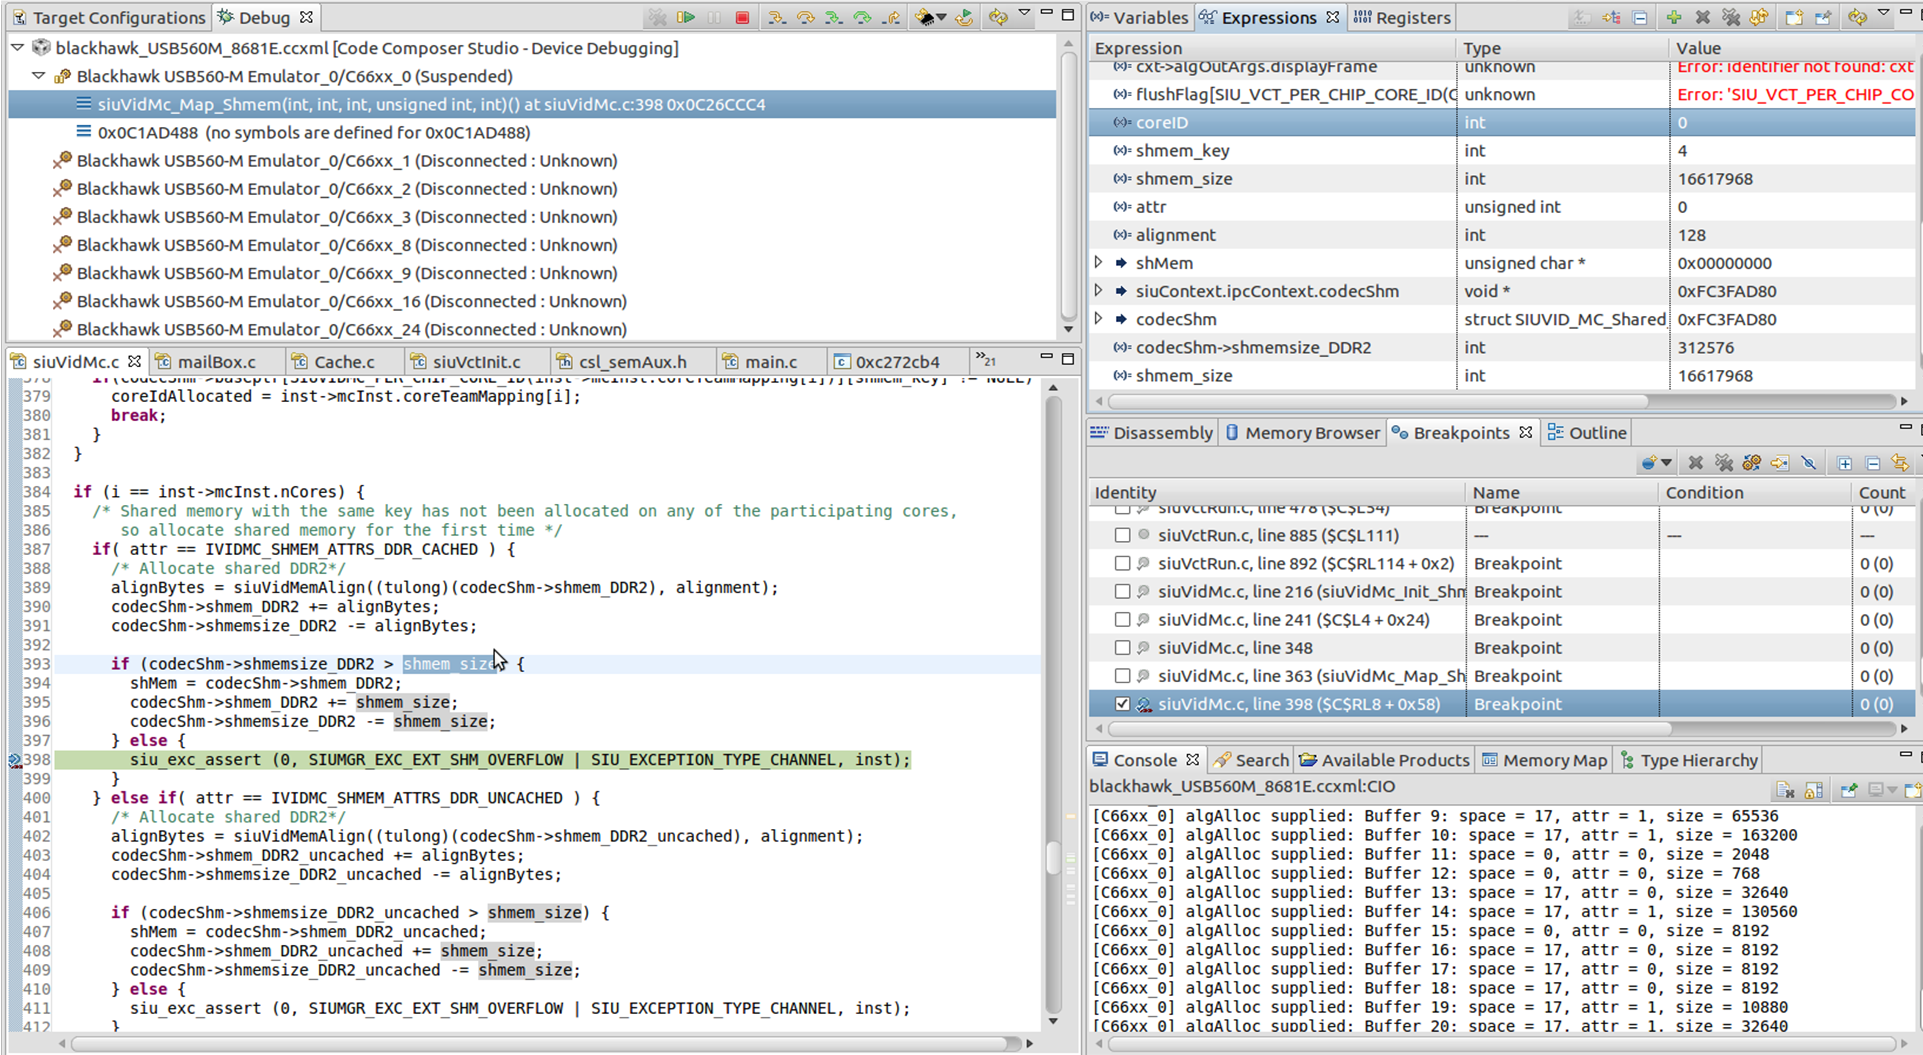The image size is (1923, 1055).
Task: Click Show Logical Structure icon in Expressions
Action: 1611,17
